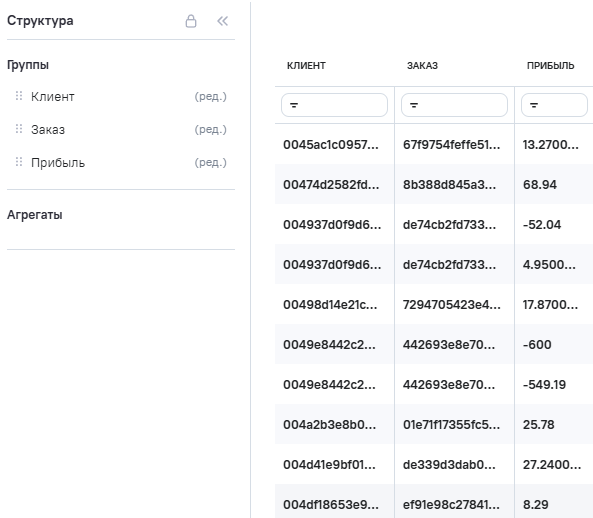Select the Агрегаты section heading
The width and height of the screenshot is (593, 518).
click(x=35, y=215)
